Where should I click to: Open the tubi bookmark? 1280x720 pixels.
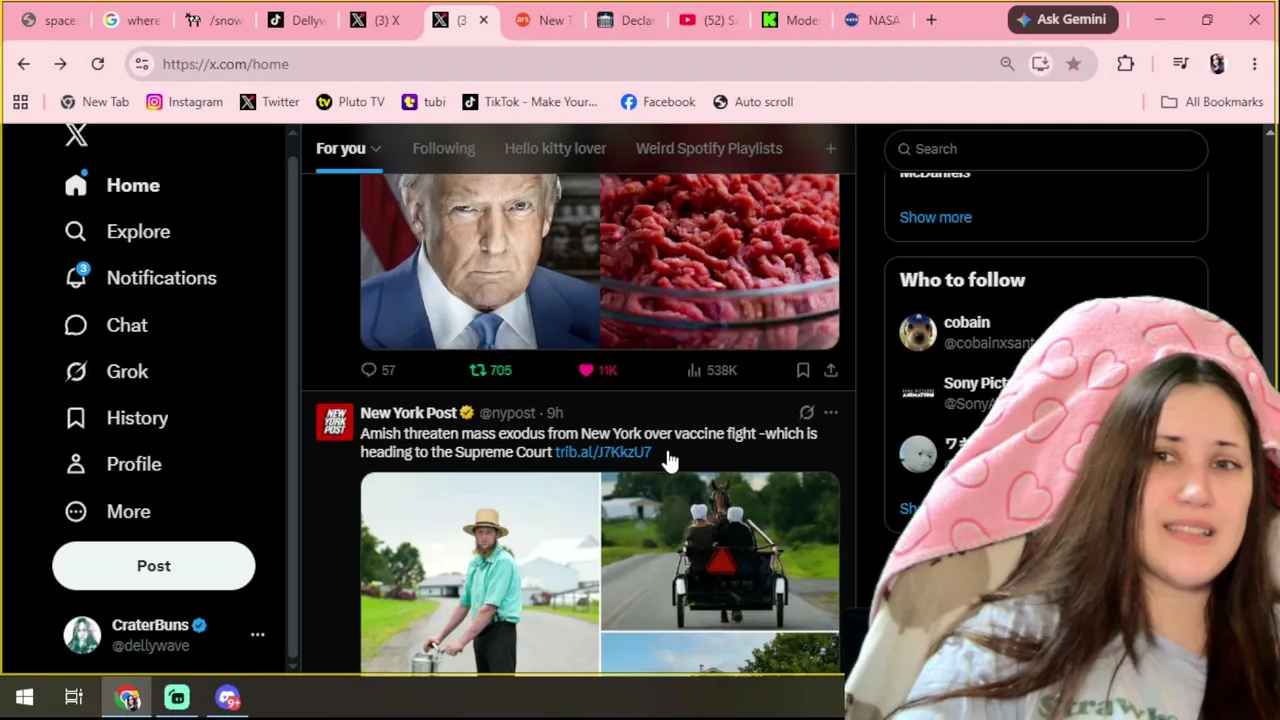click(423, 102)
